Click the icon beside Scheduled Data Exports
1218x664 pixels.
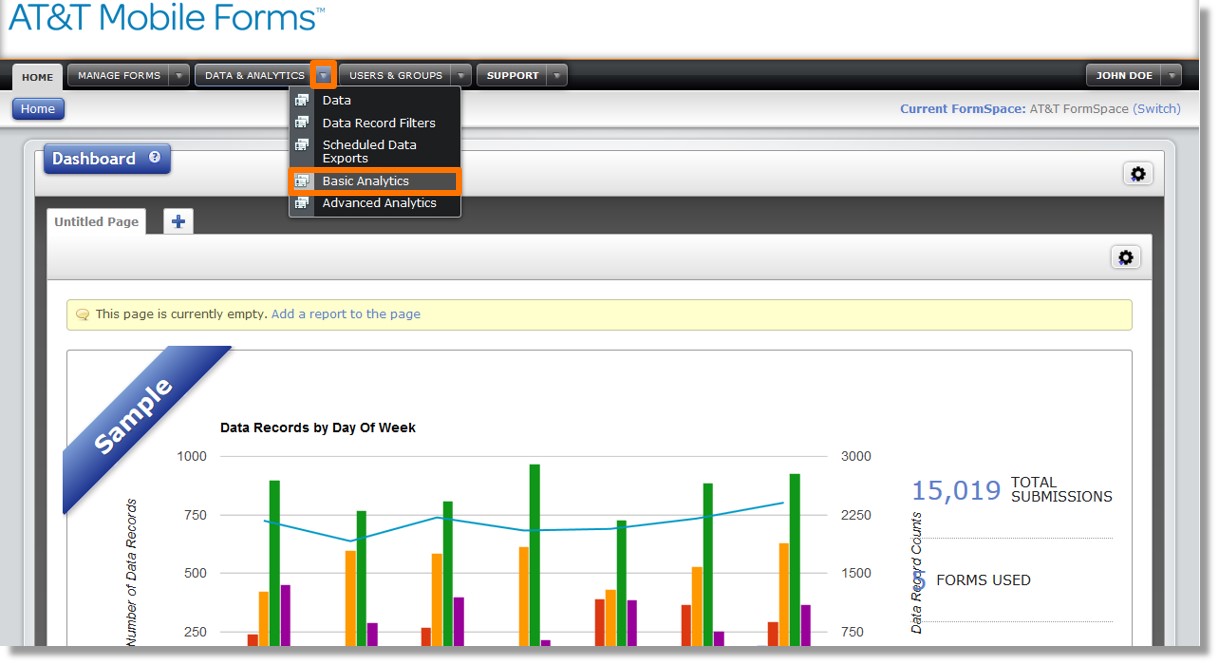[x=302, y=145]
